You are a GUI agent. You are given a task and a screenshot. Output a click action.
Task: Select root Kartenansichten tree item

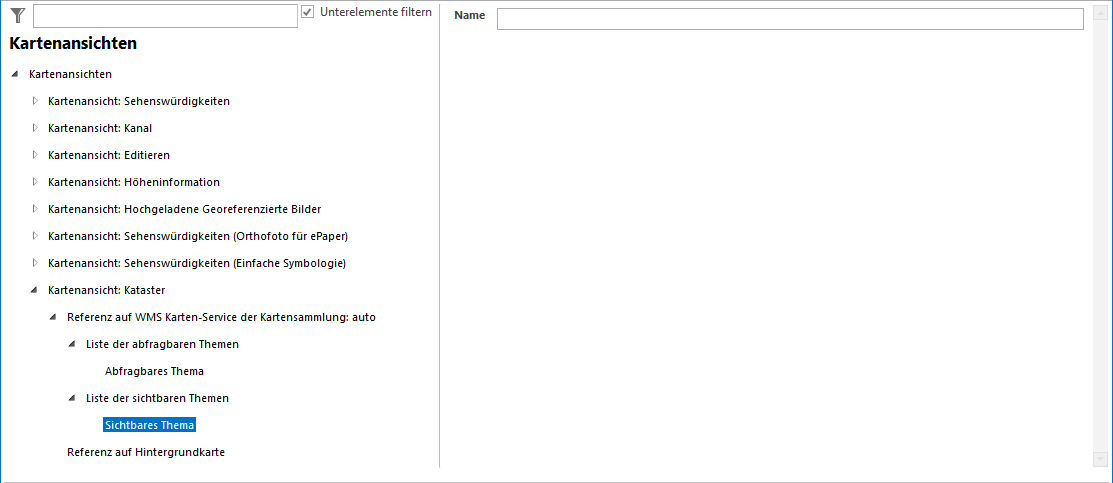[70, 74]
